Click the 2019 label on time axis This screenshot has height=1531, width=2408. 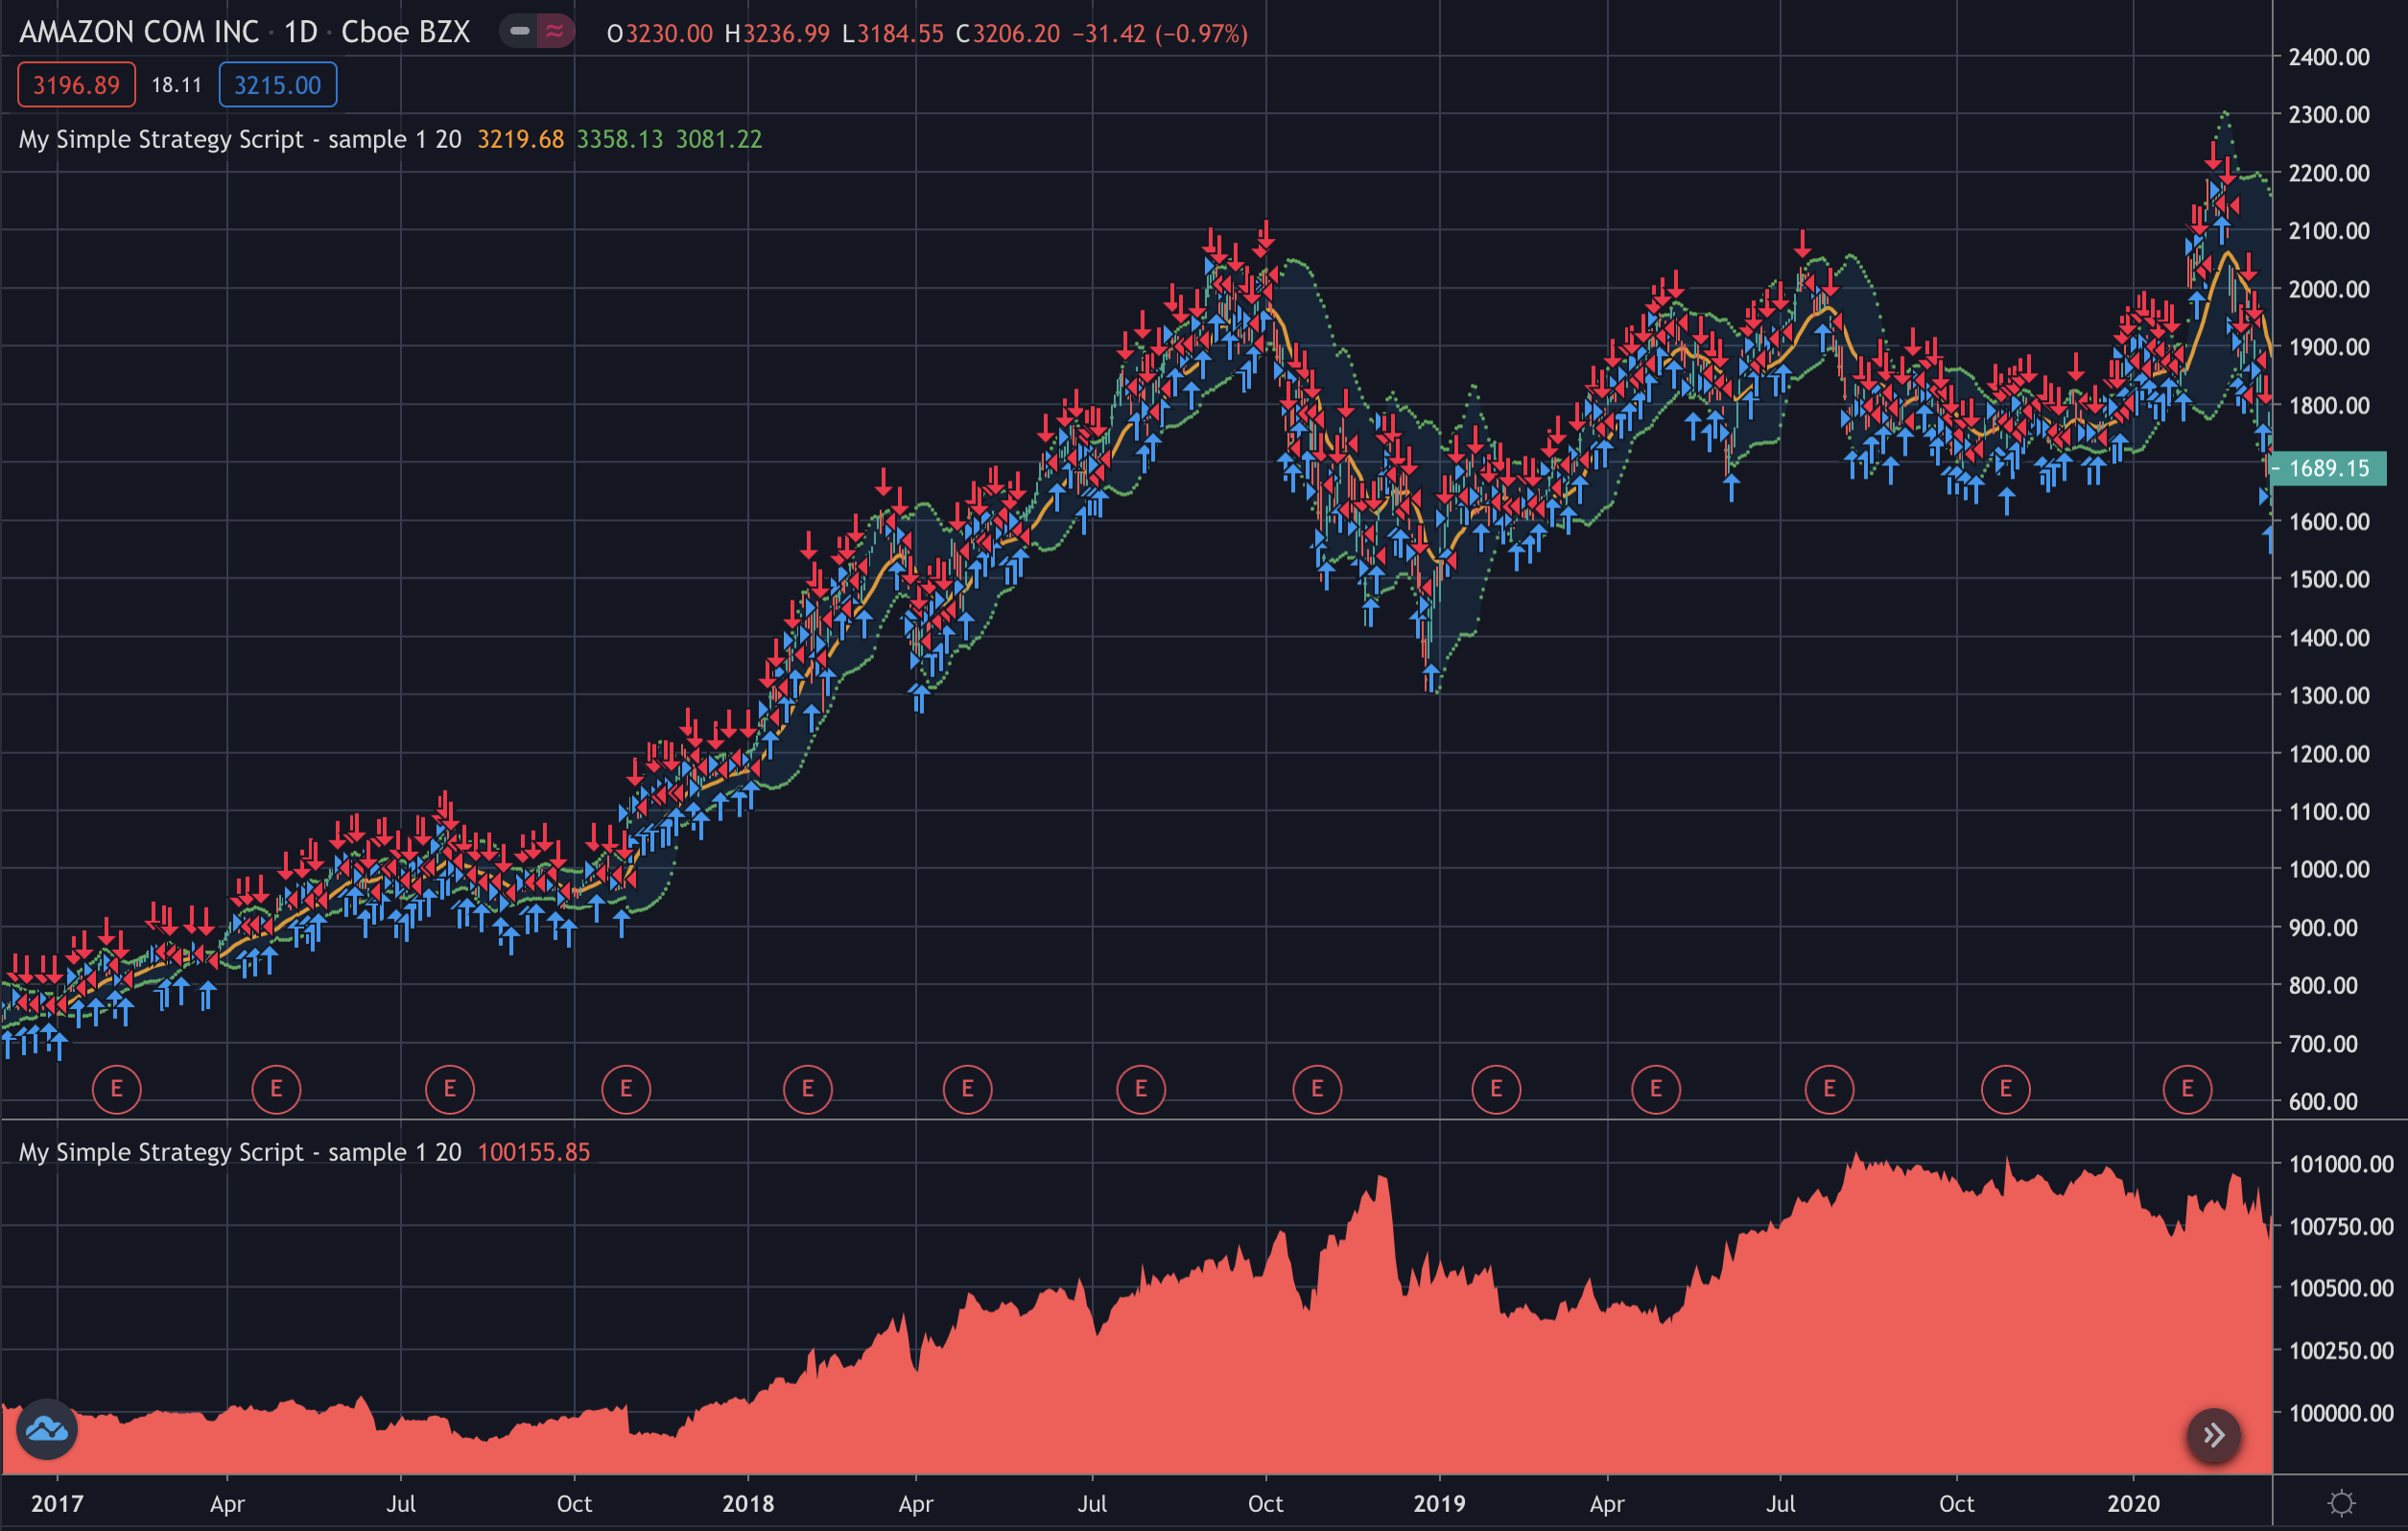click(1439, 1503)
